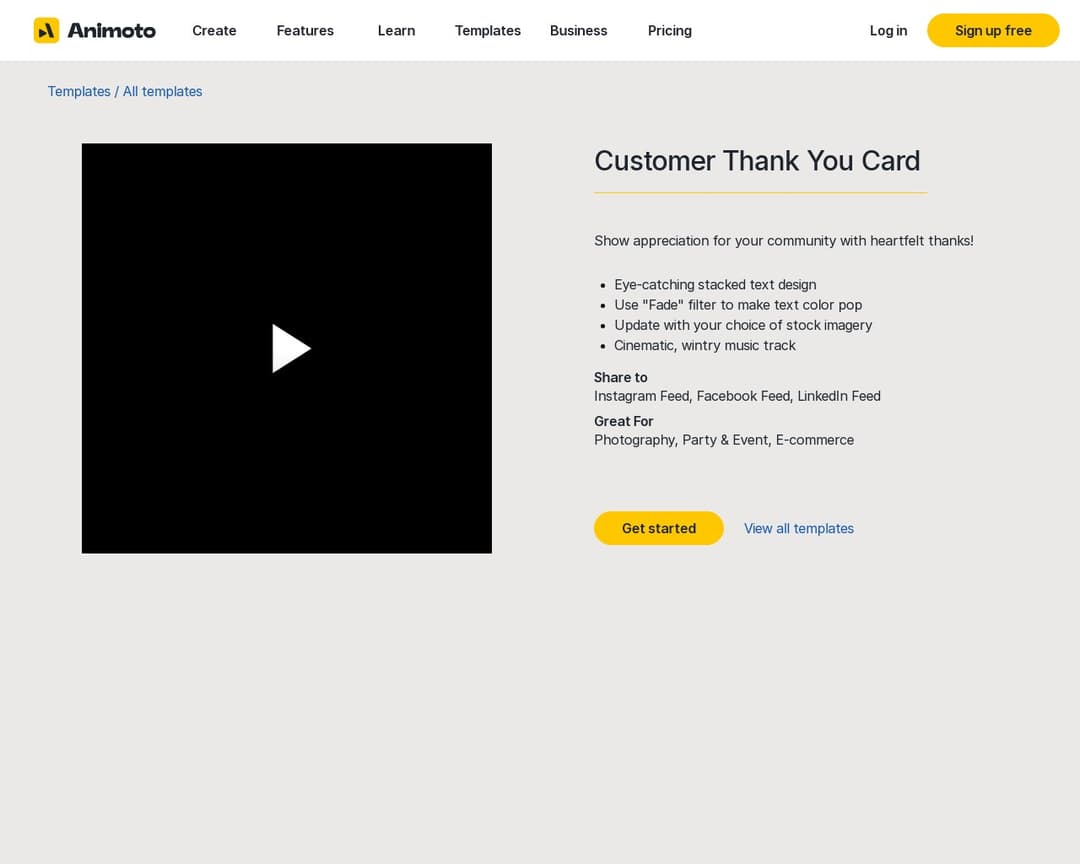Click the Share to label

coord(620,377)
